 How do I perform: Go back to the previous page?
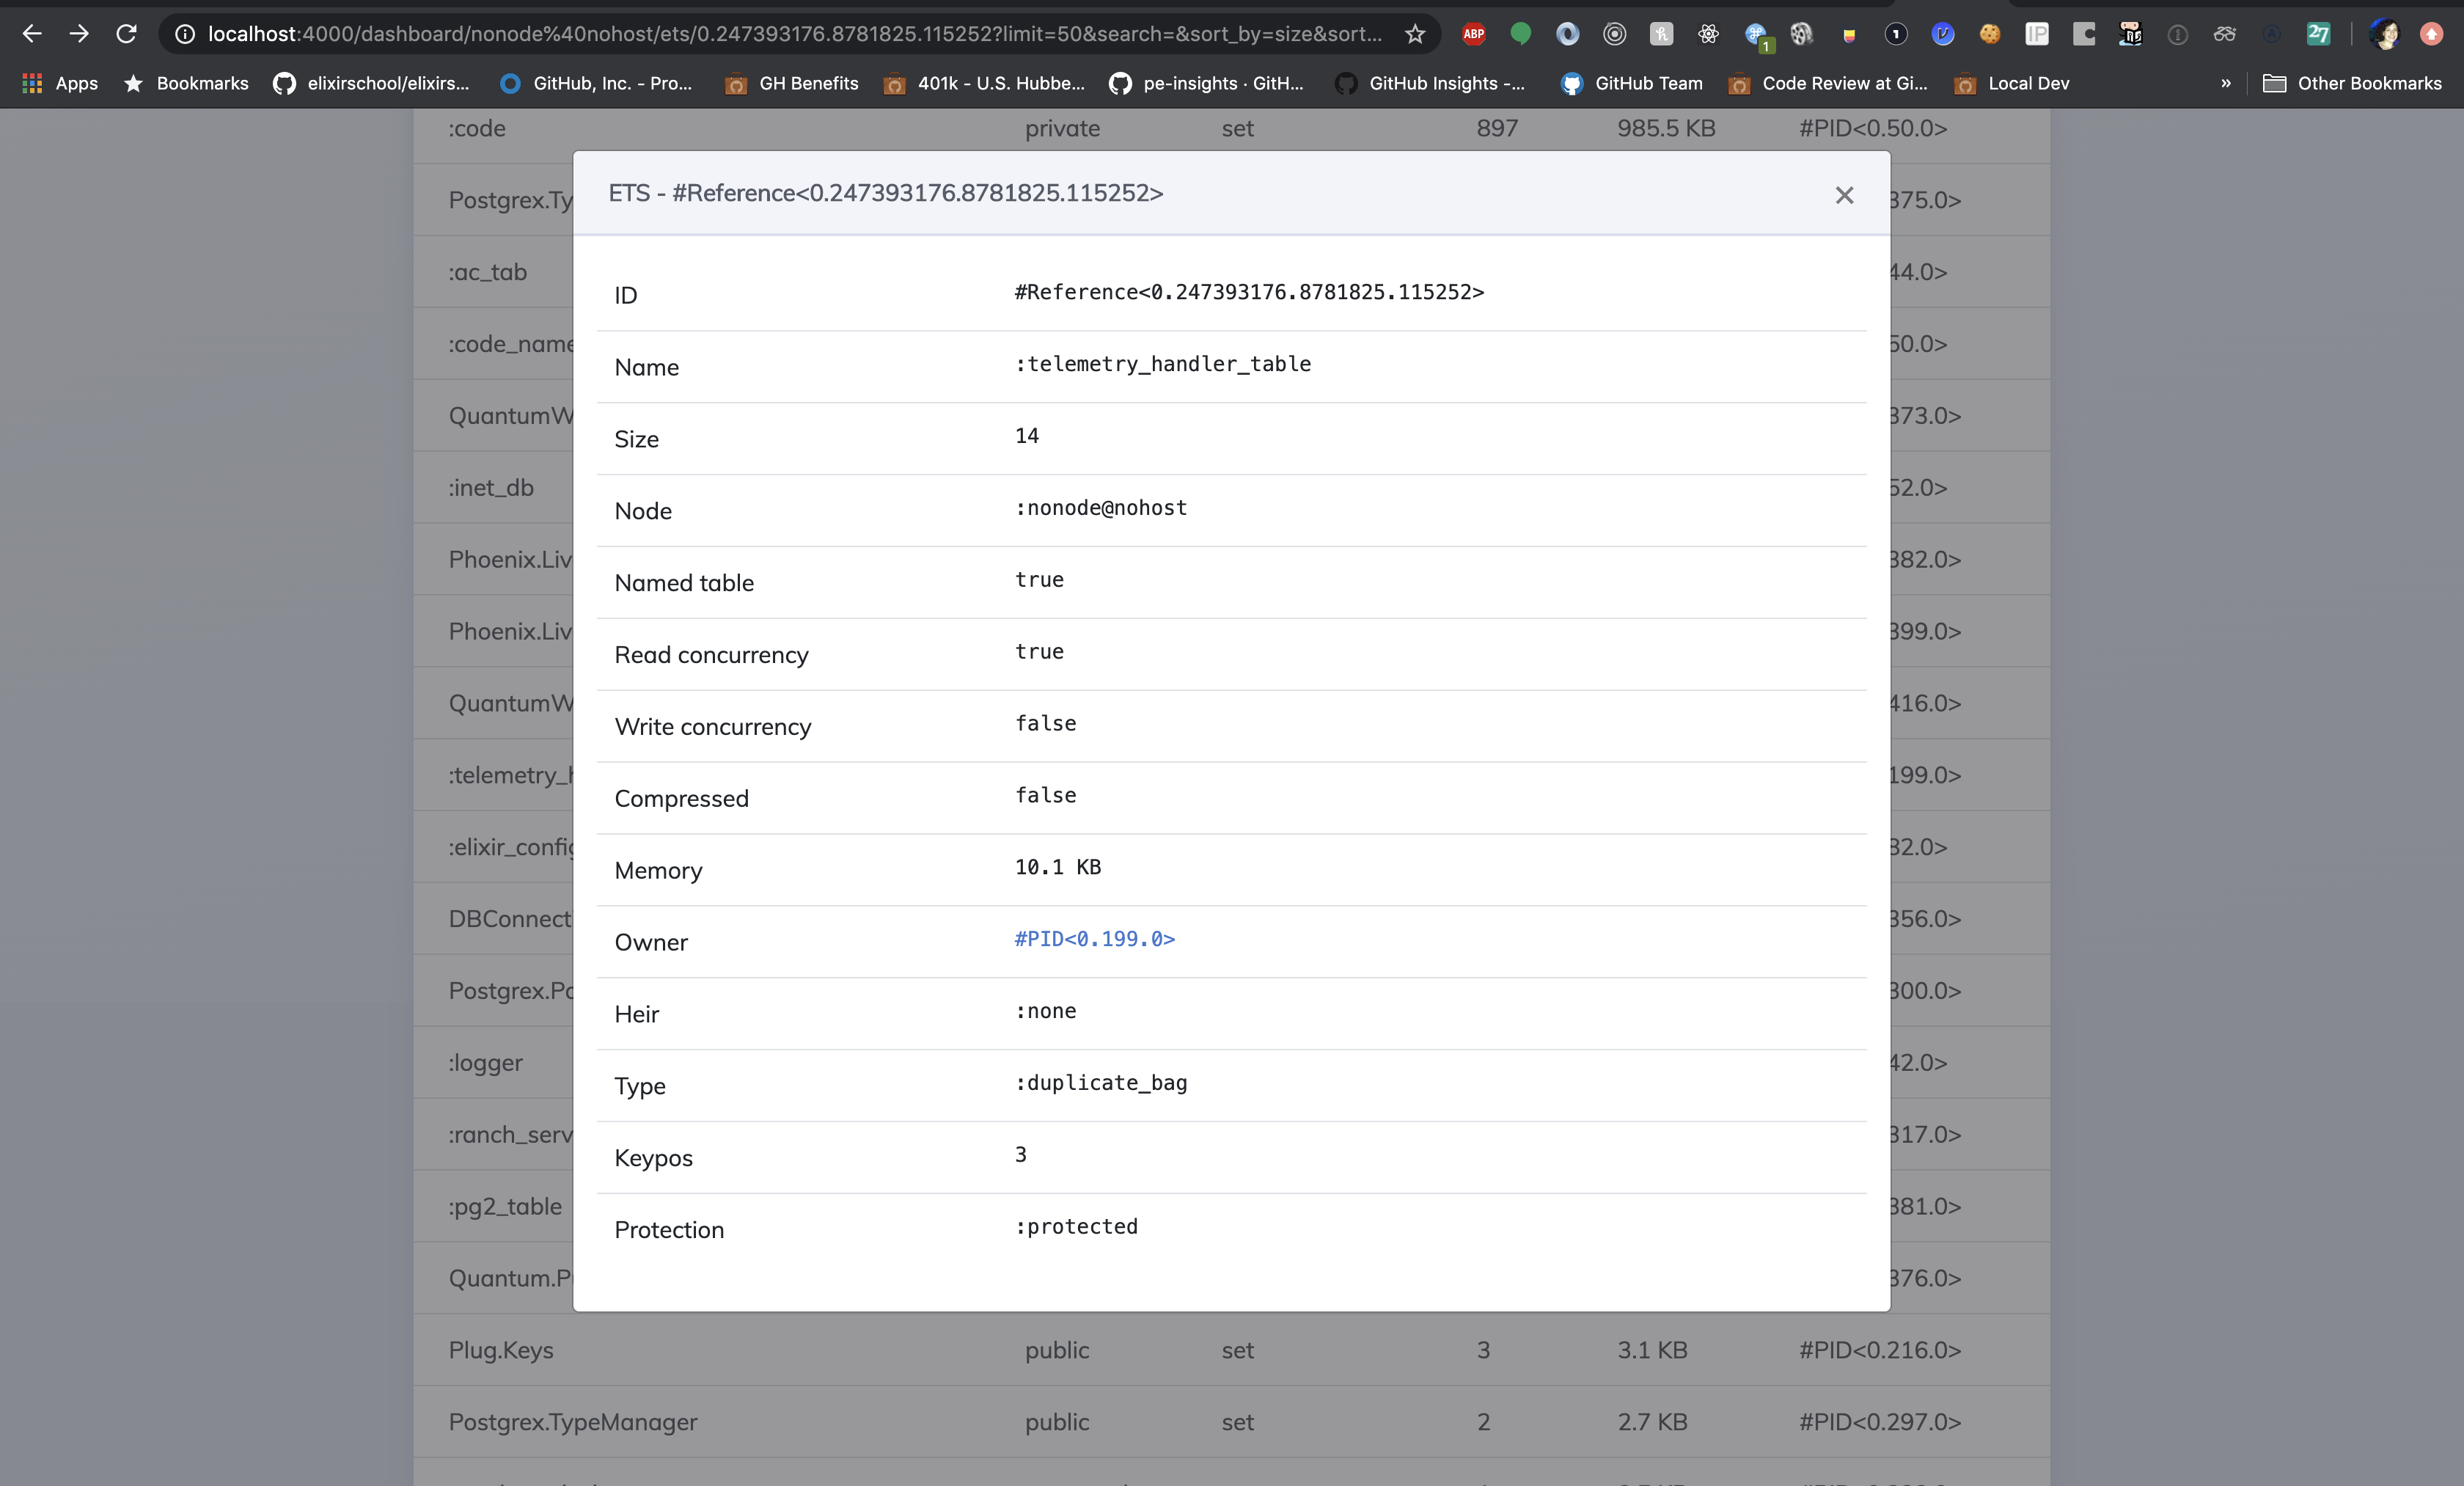32,34
